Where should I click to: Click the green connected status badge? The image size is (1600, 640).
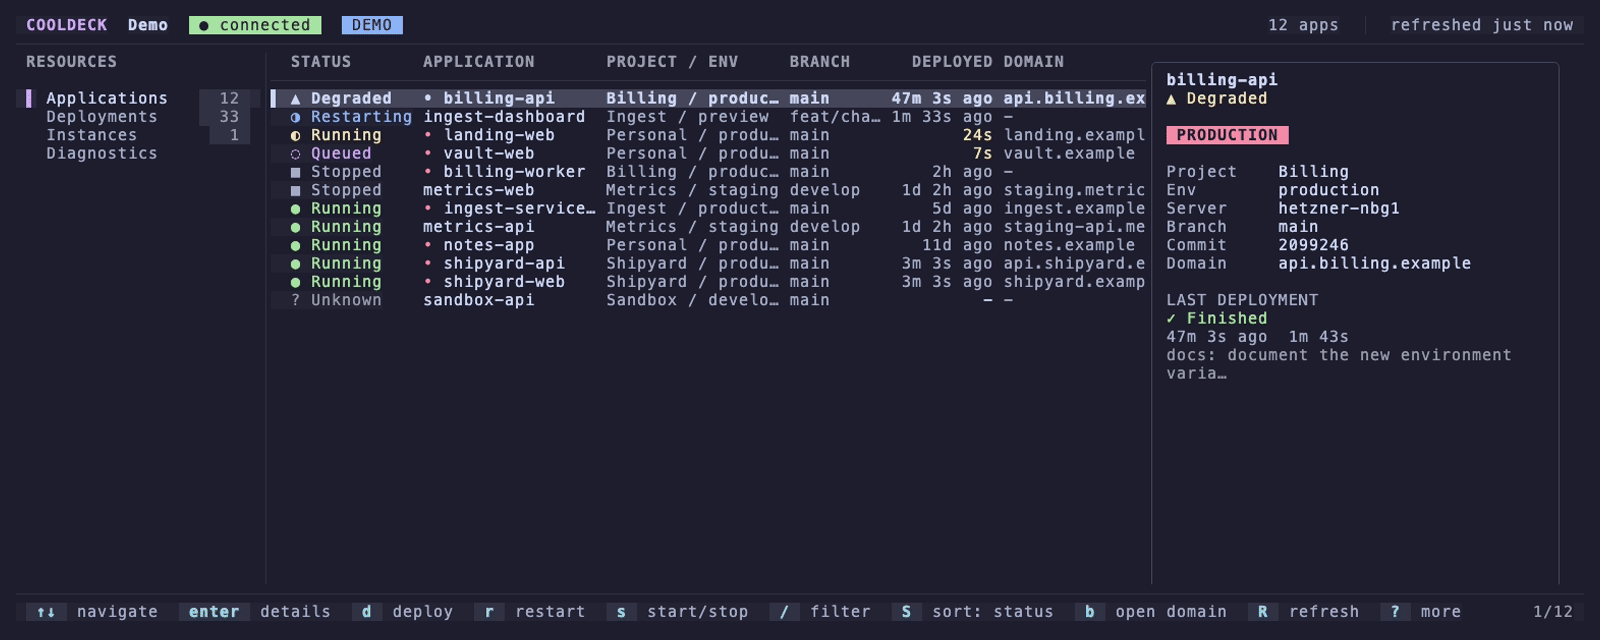tap(255, 25)
